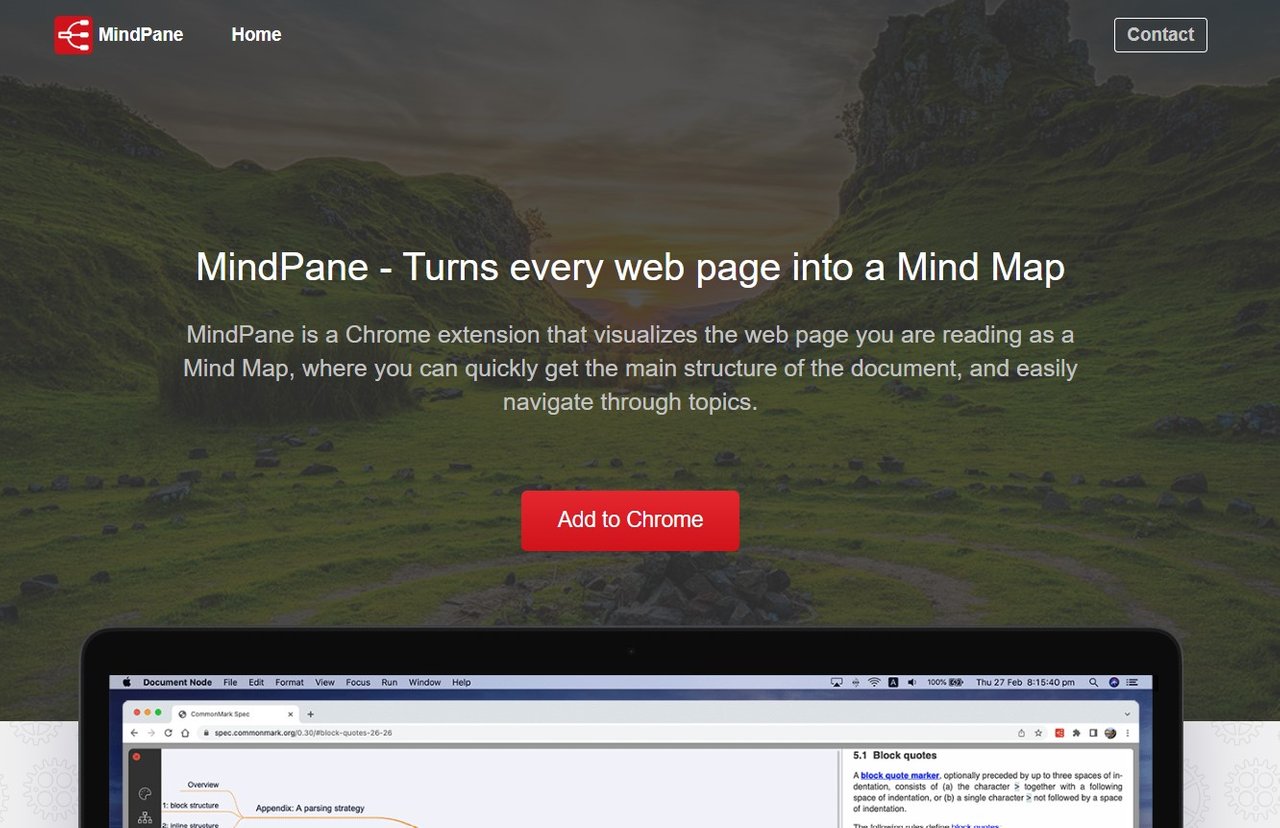Click the browser home icon
The width and height of the screenshot is (1280, 828).
click(185, 733)
